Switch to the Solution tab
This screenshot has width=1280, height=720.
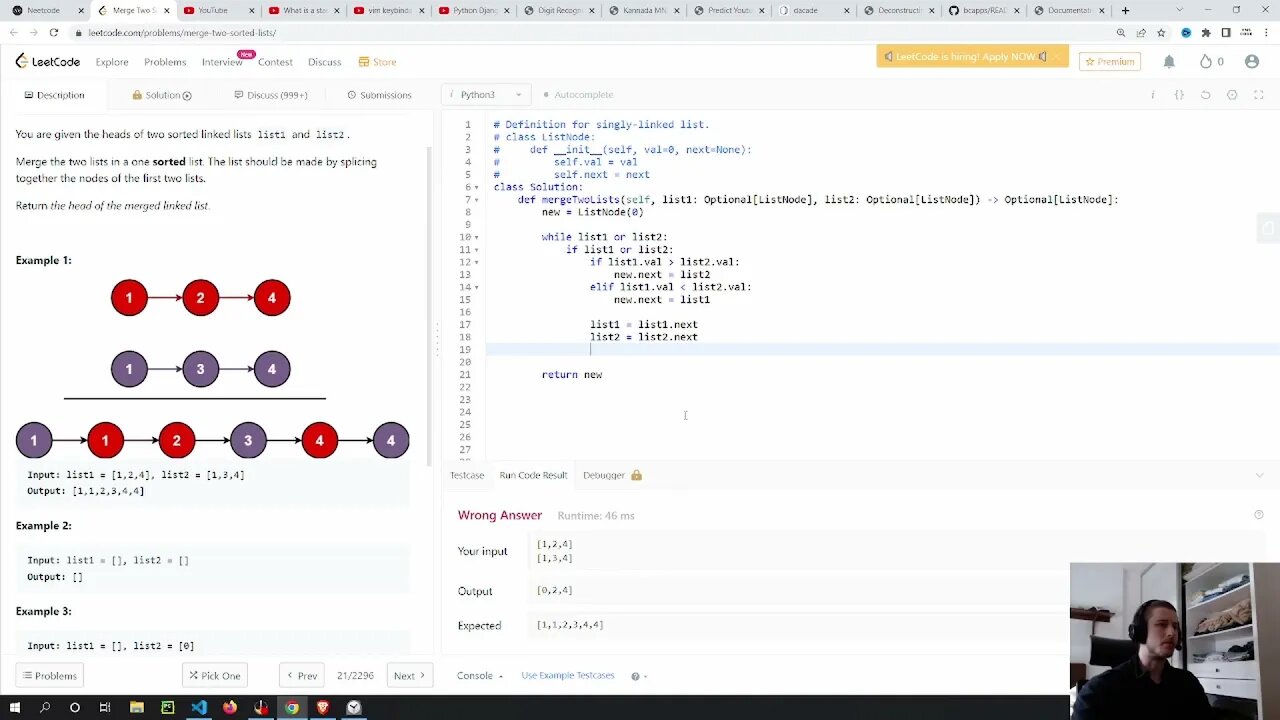tap(162, 95)
